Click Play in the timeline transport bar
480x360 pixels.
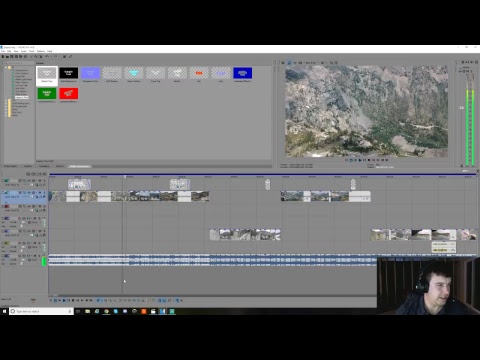64,300
